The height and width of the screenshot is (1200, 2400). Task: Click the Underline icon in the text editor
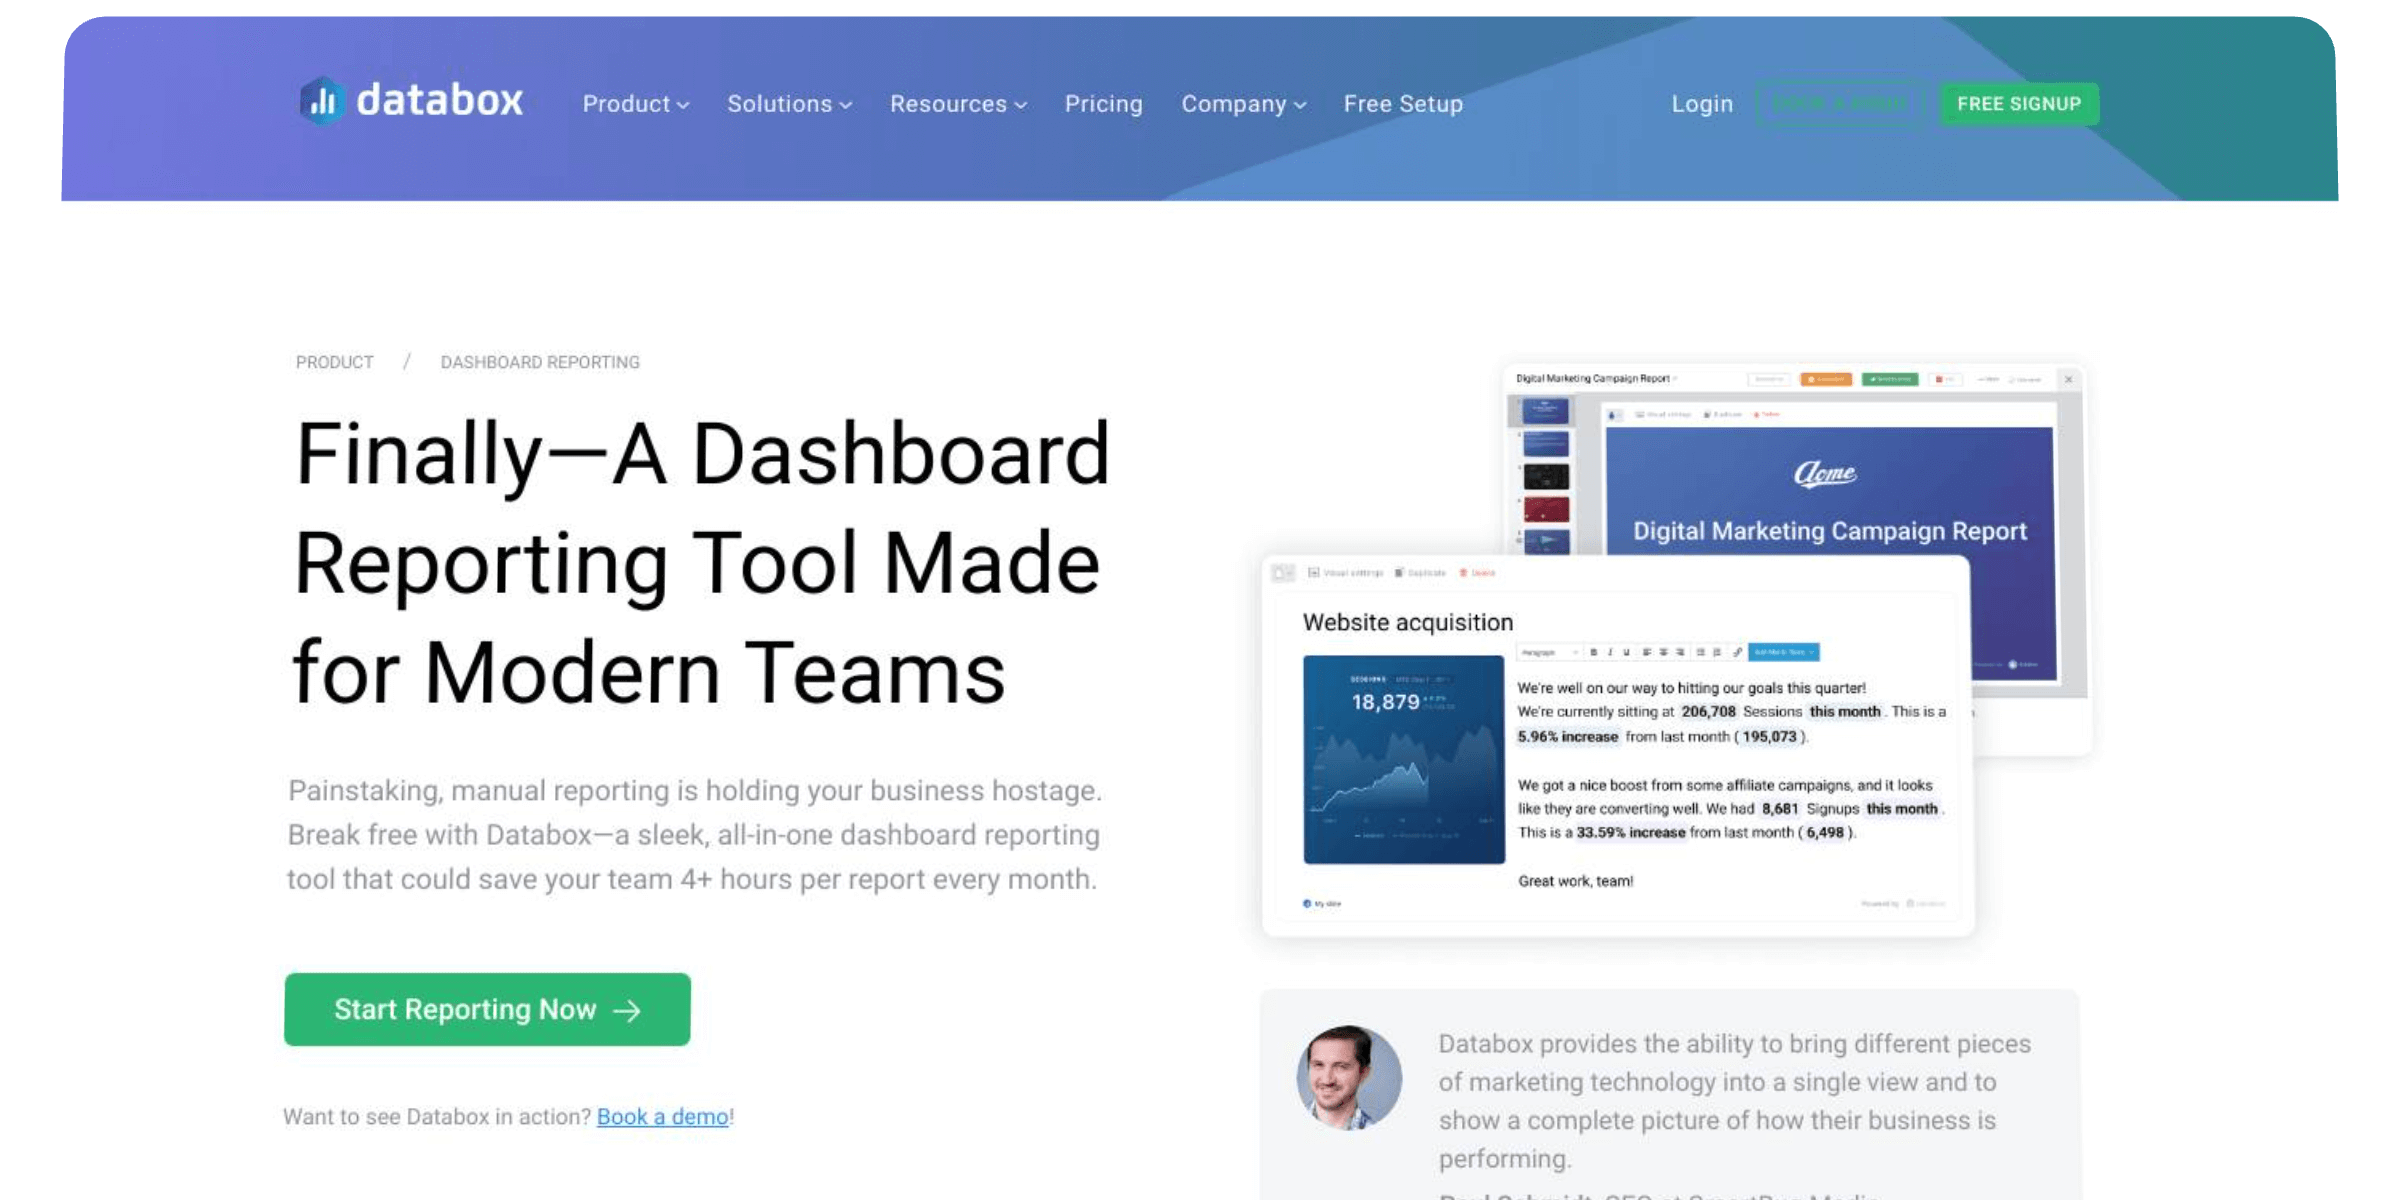coord(1627,652)
